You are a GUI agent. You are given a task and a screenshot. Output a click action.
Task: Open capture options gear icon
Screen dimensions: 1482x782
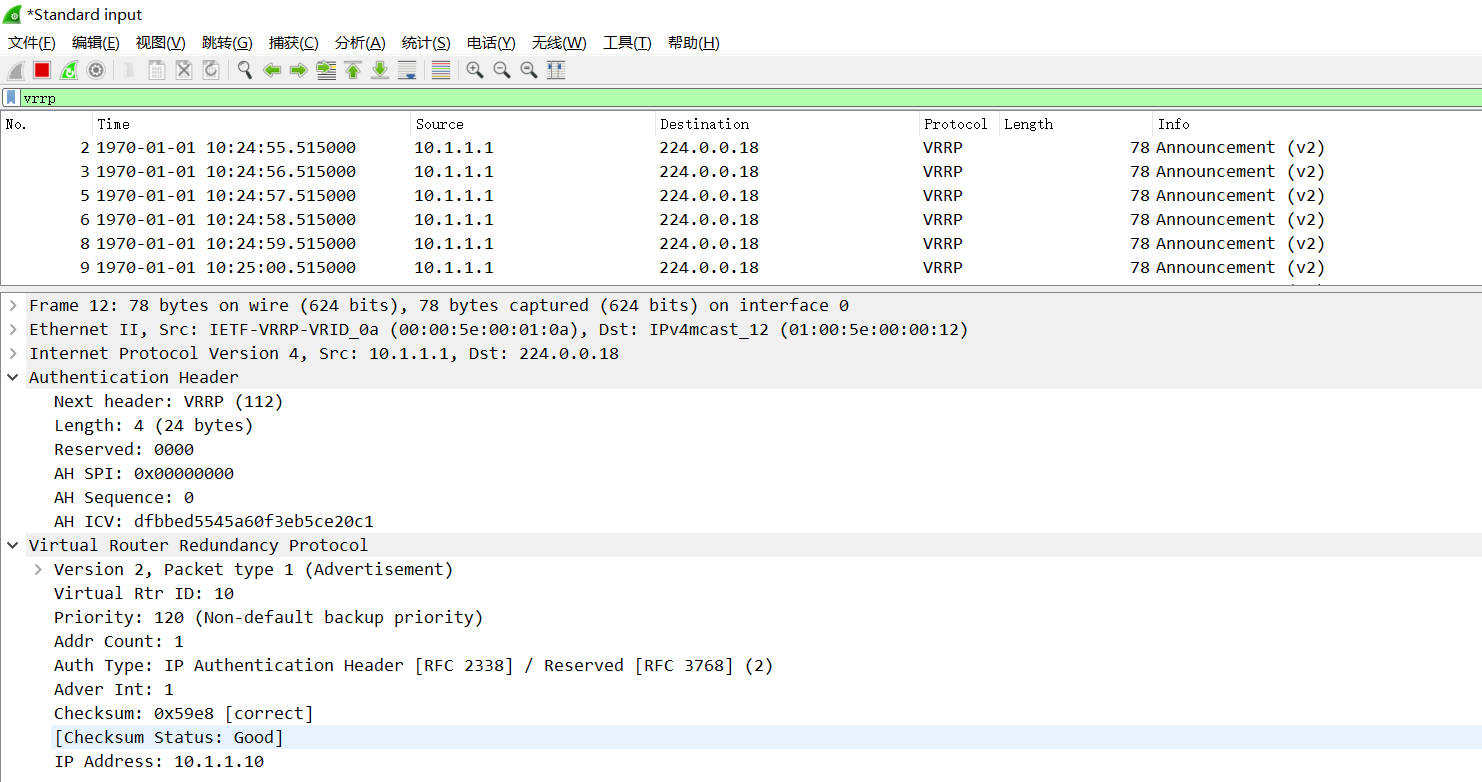click(96, 70)
